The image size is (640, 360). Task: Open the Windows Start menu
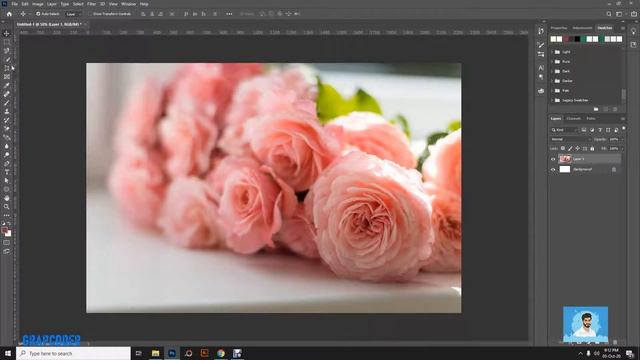[x=8, y=353]
